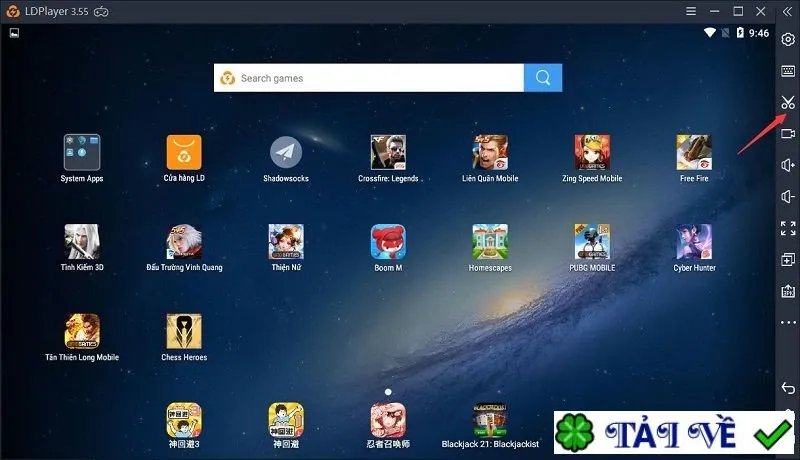Screen dimensions: 800x460
Task: Launch the 神回避 dock app
Action: point(286,420)
